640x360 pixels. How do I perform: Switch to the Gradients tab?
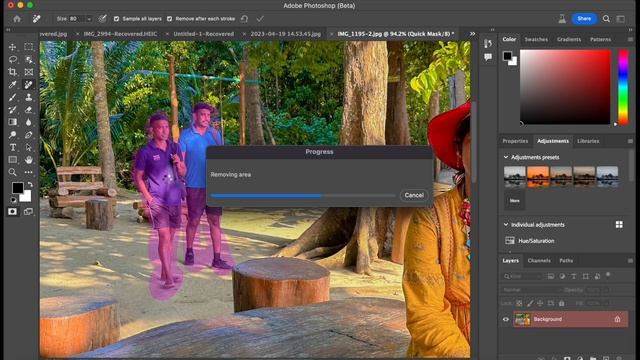pyautogui.click(x=569, y=40)
